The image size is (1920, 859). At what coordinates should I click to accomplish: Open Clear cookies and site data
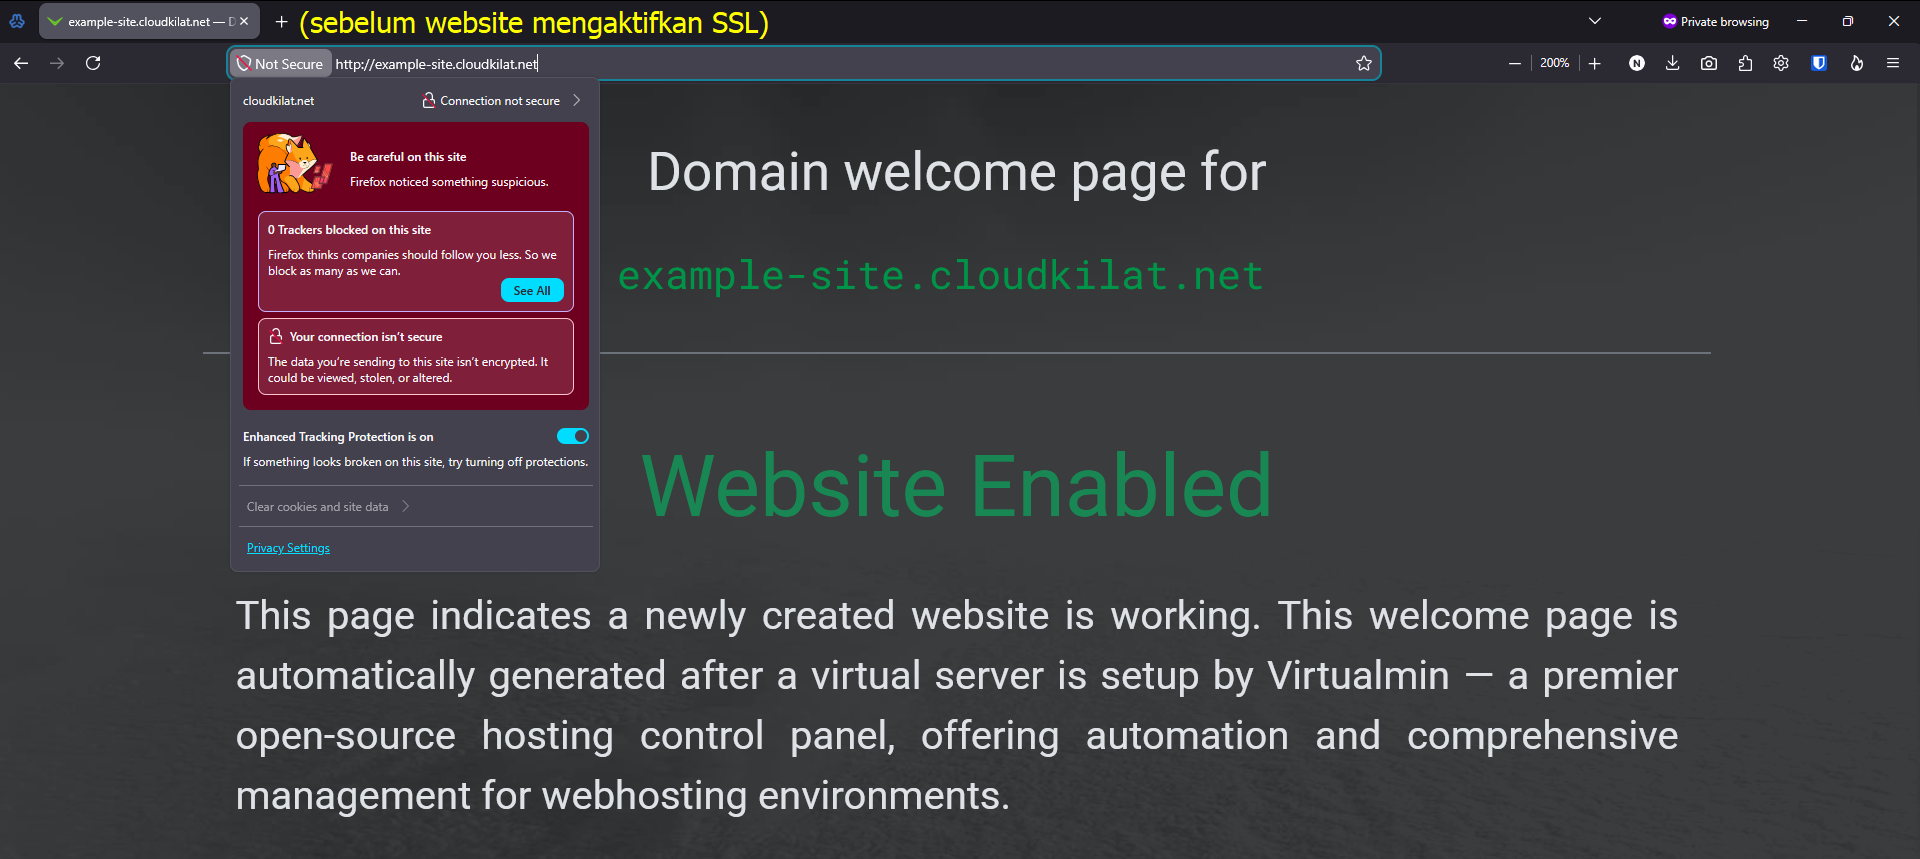328,507
